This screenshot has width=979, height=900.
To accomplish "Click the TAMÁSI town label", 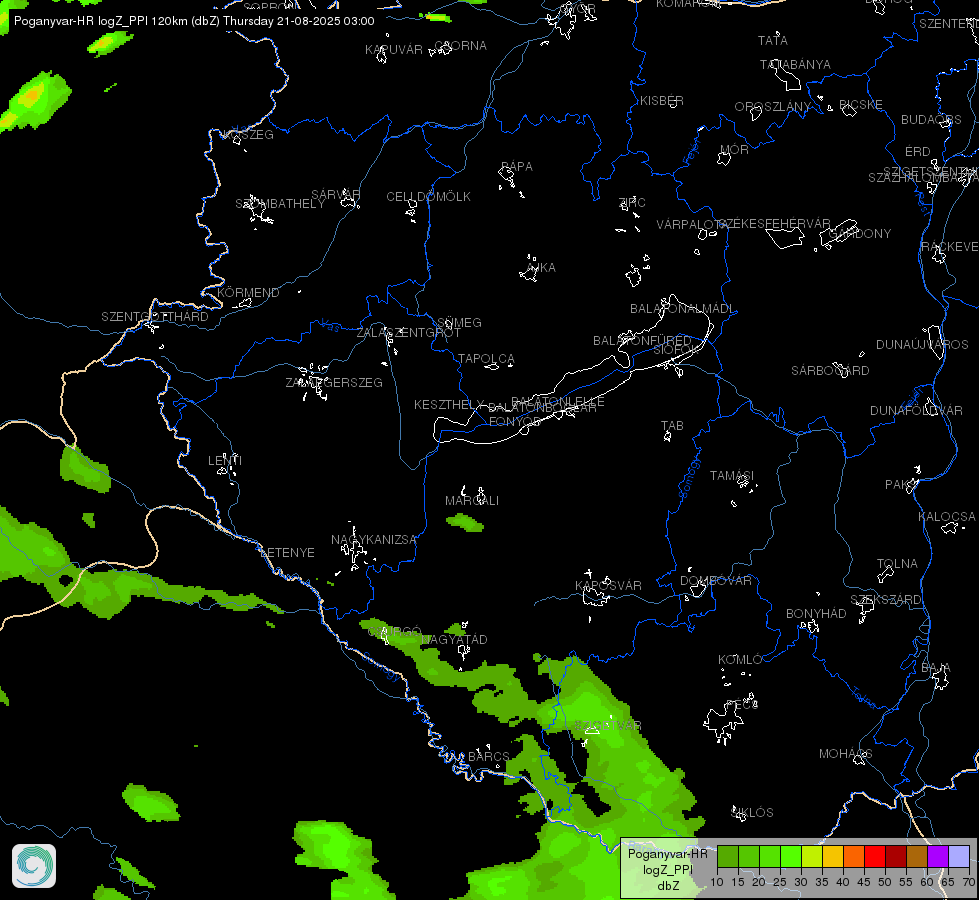I will coord(732,476).
